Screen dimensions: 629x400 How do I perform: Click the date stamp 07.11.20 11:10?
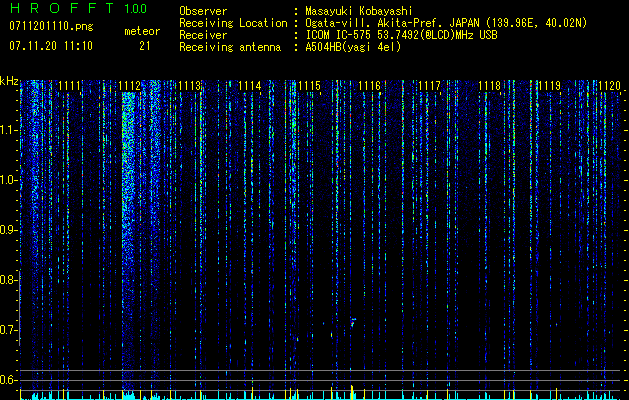[51, 46]
